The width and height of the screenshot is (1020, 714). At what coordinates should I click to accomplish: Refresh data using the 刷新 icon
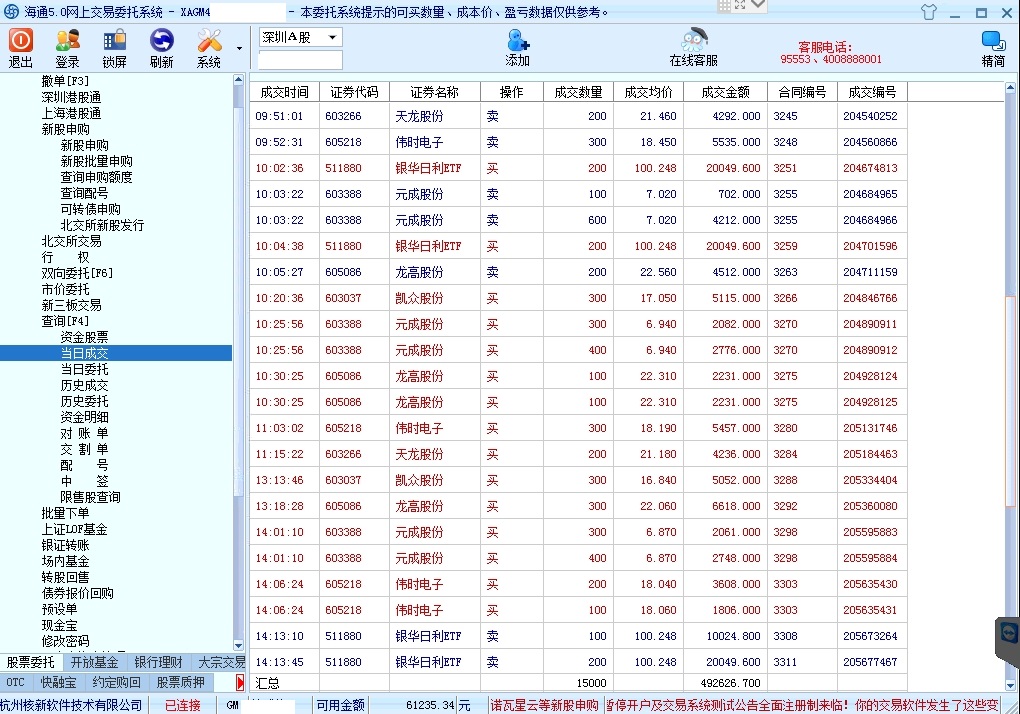161,47
